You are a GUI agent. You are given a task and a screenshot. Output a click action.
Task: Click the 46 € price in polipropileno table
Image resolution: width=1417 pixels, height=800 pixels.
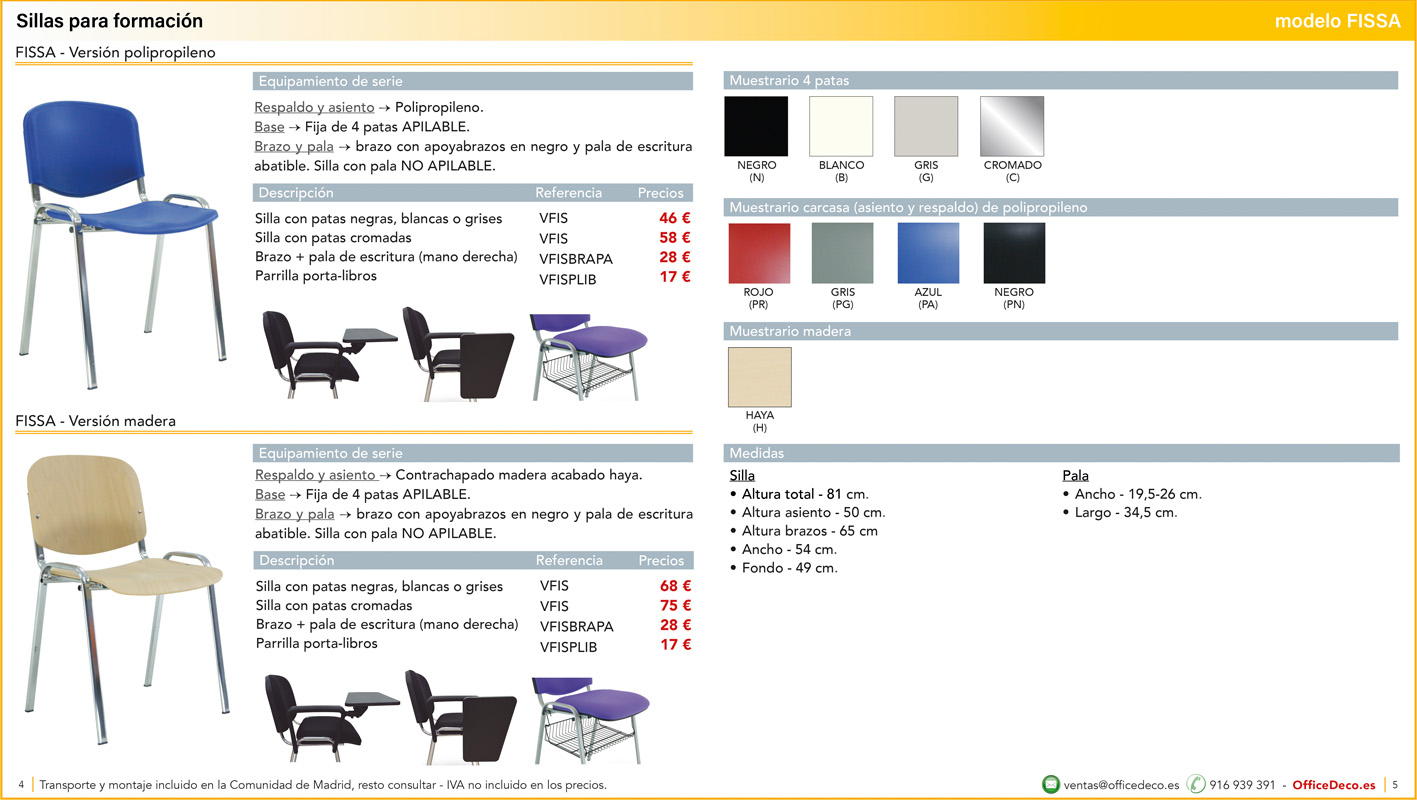click(x=674, y=218)
